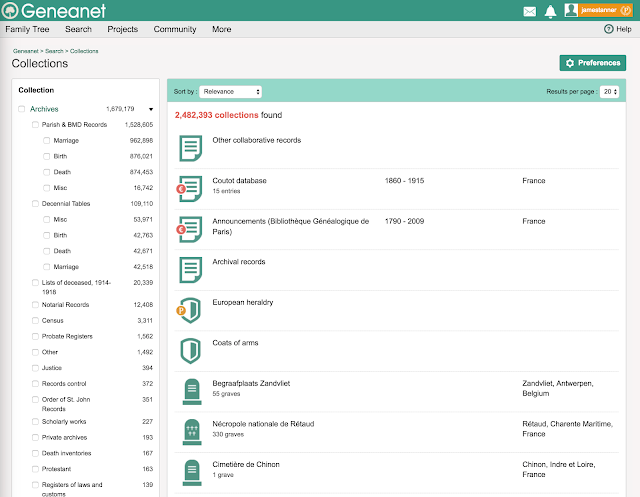Check the Order of St. John Records checkbox
The image size is (640, 497).
[35, 399]
